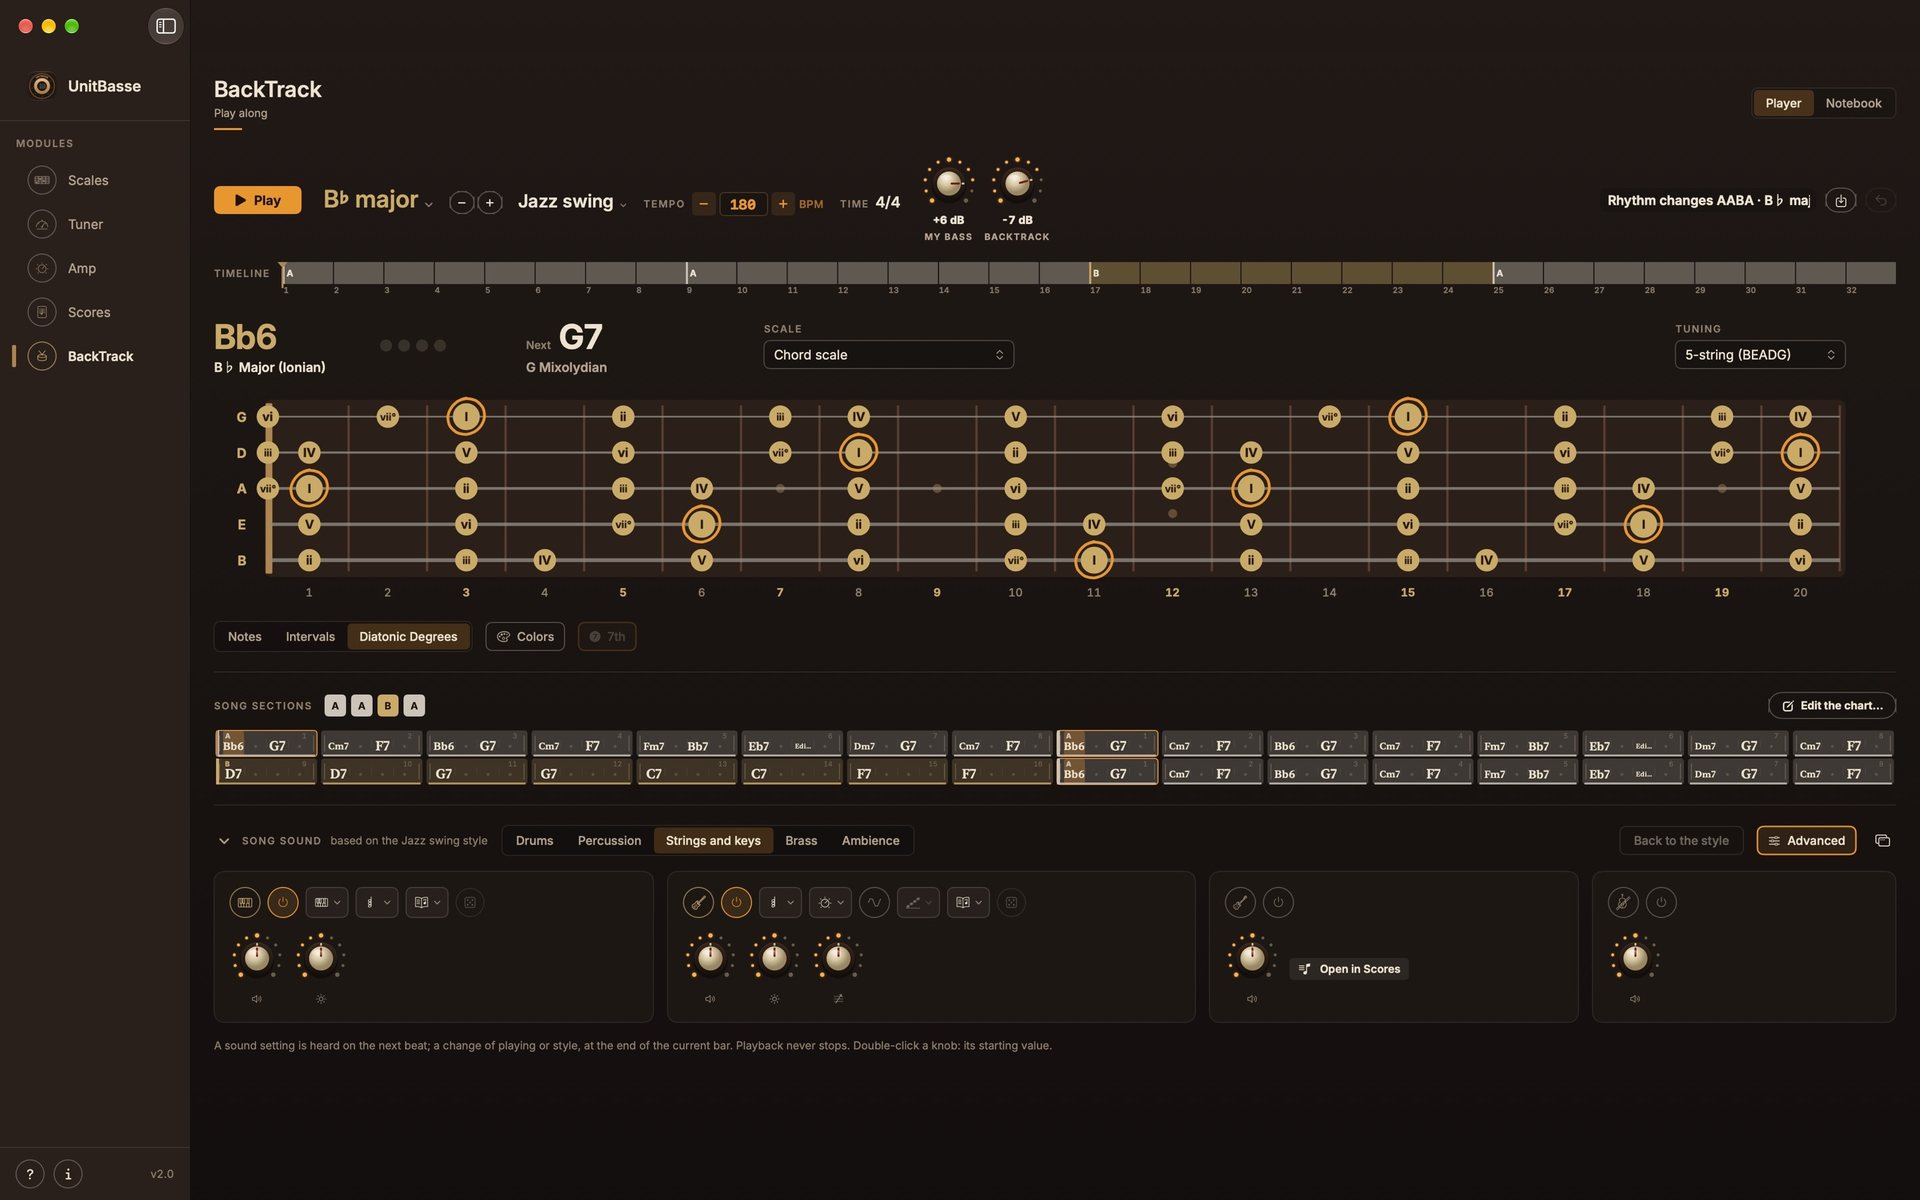Open the Scores module icon
Screen dimensions: 1920x1200
coord(42,312)
